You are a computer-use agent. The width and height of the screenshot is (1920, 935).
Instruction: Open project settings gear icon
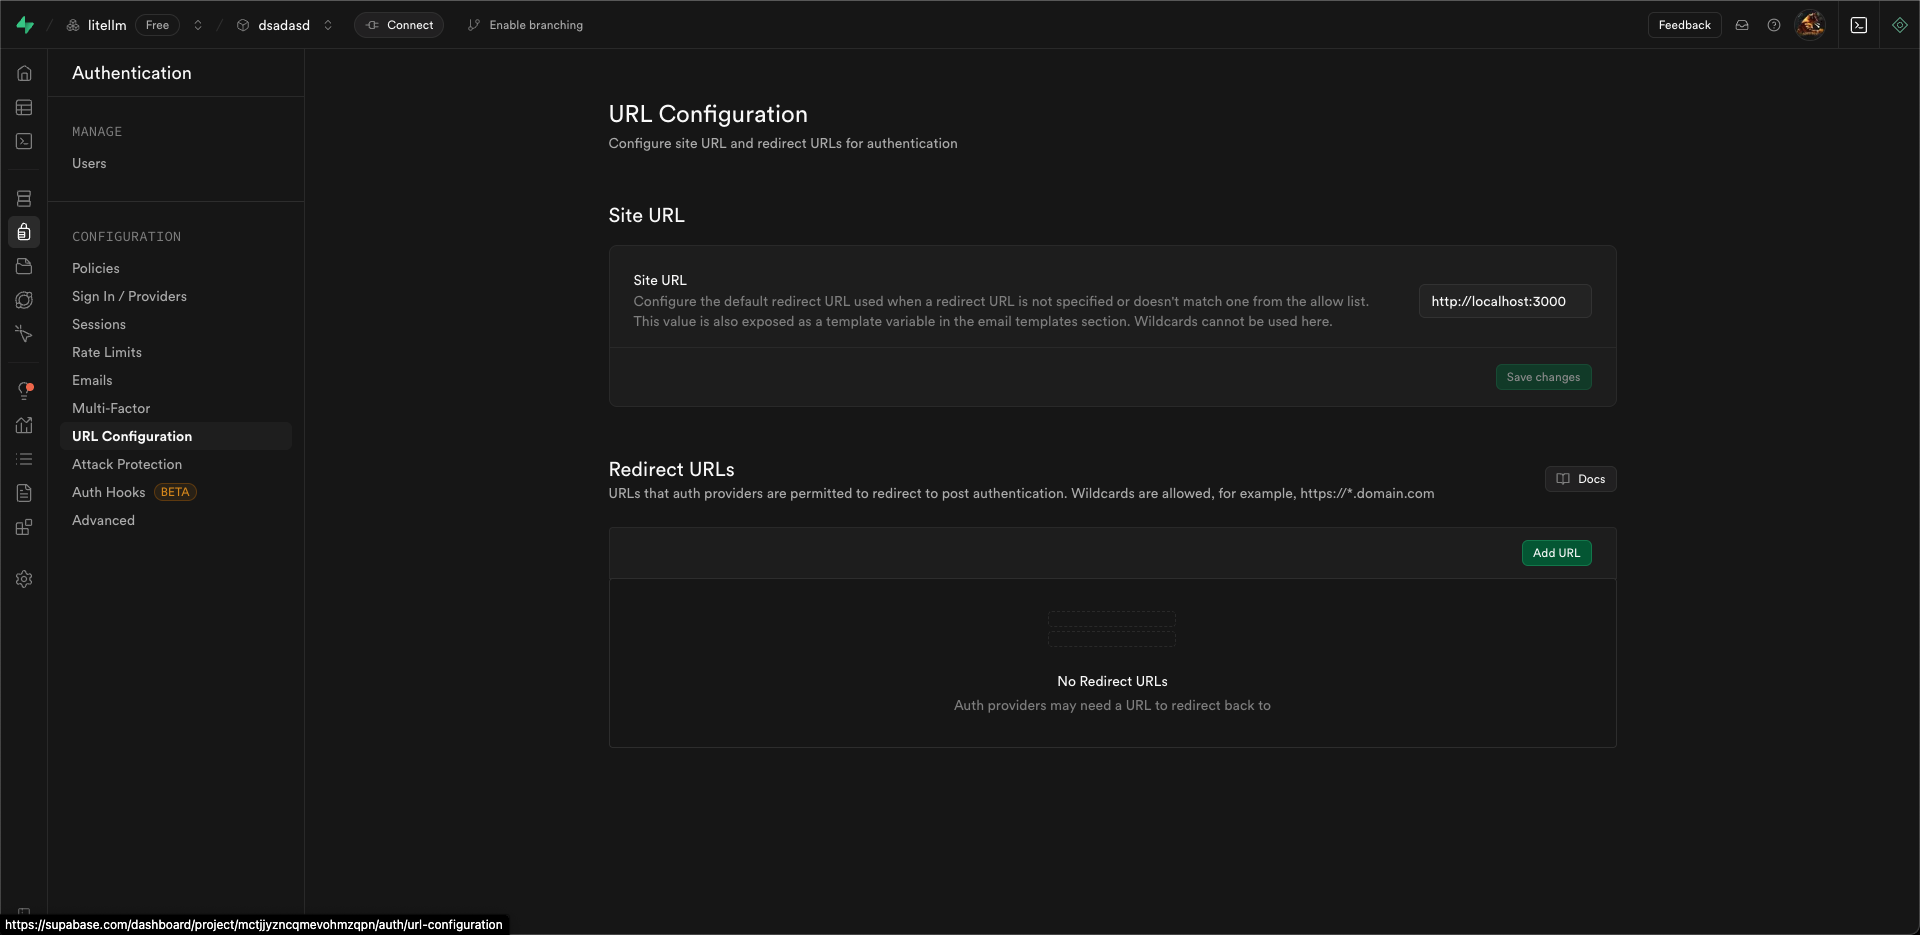pyautogui.click(x=24, y=579)
